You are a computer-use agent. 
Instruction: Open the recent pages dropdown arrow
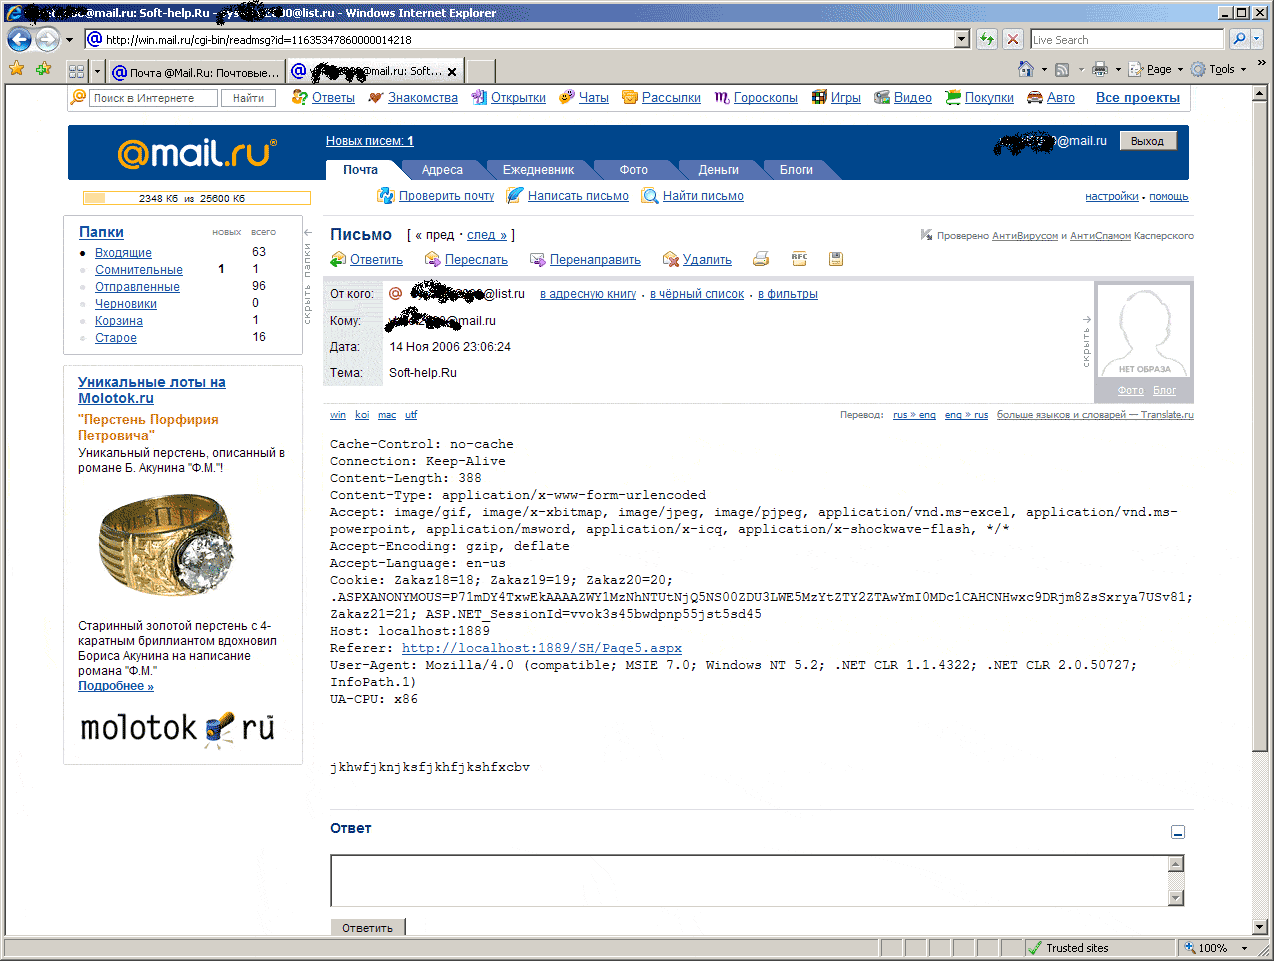point(69,40)
